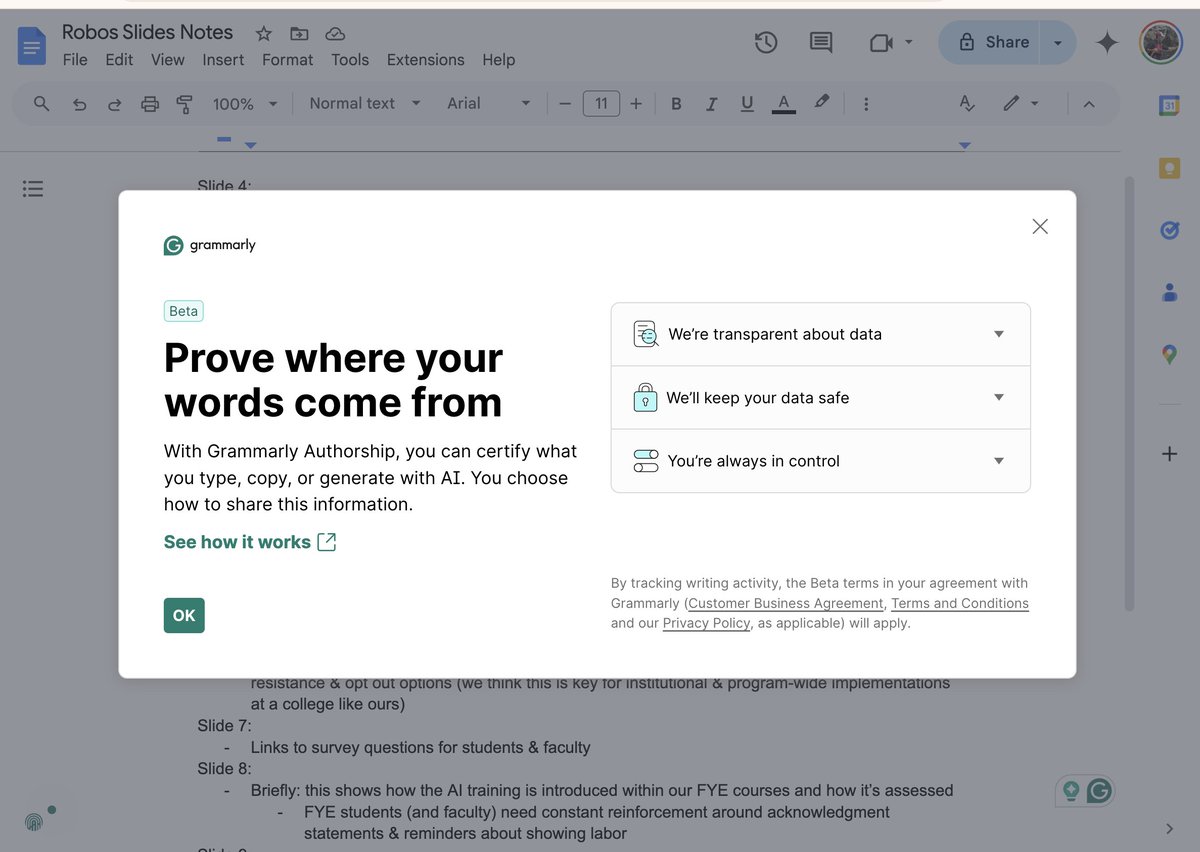1200x852 pixels.
Task: Open the Arial font dropdown
Action: pos(489,103)
